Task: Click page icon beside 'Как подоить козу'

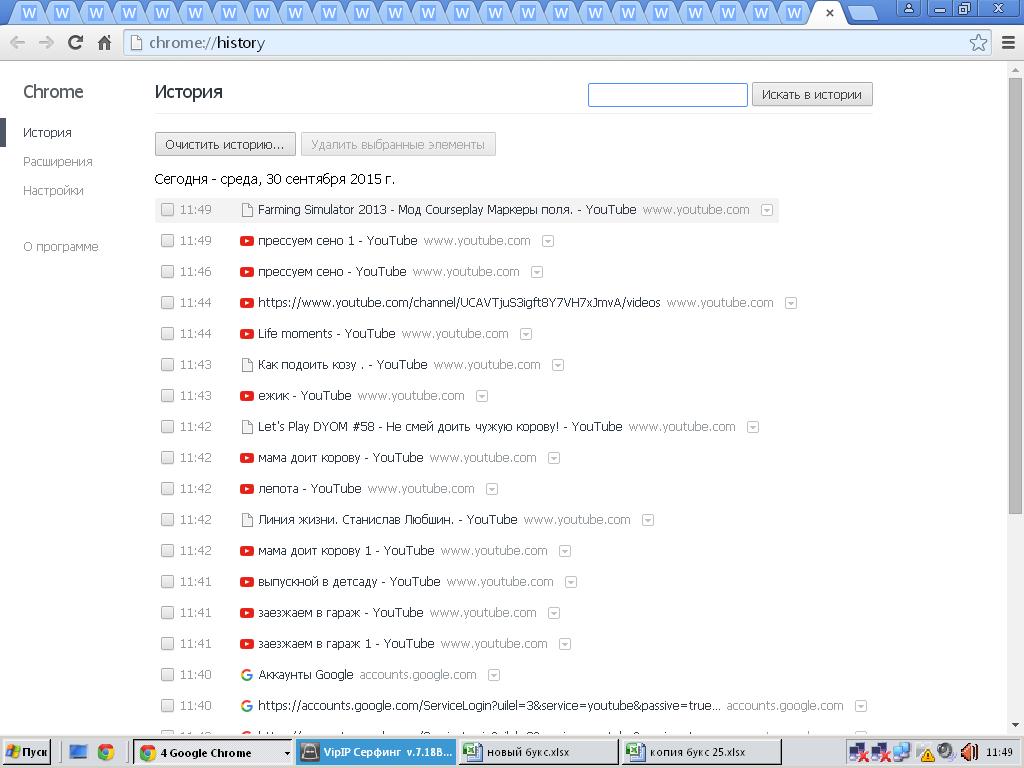Action: coord(247,364)
